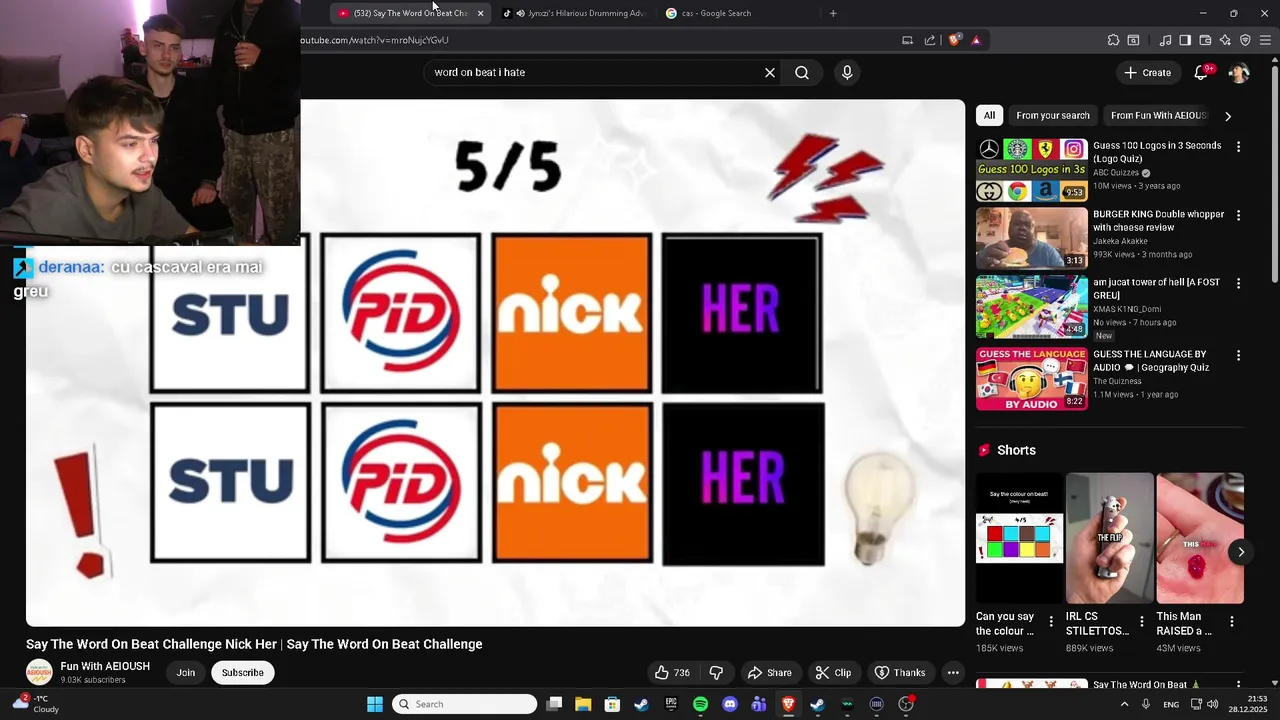Select the From your search chip

coord(1053,115)
